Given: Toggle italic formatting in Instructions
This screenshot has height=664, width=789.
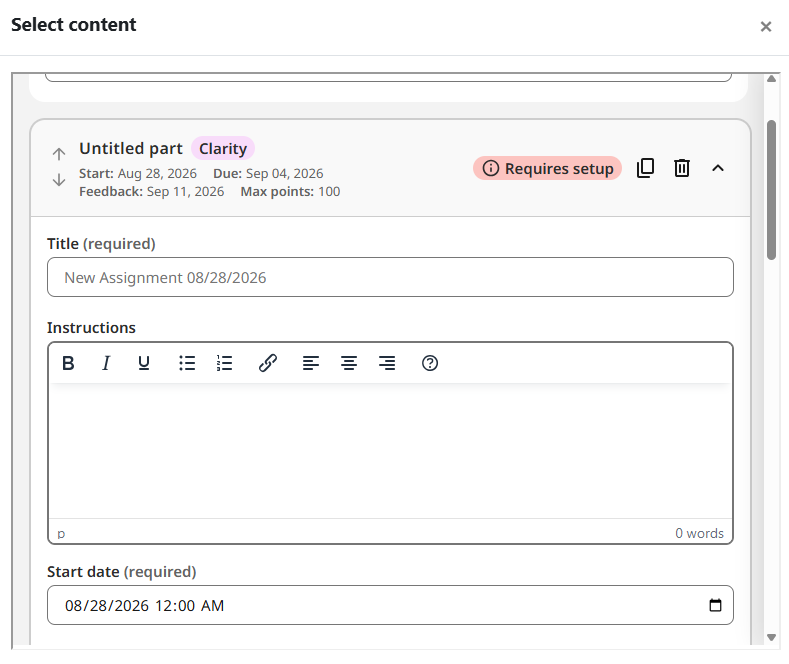Looking at the screenshot, I should click(x=106, y=363).
